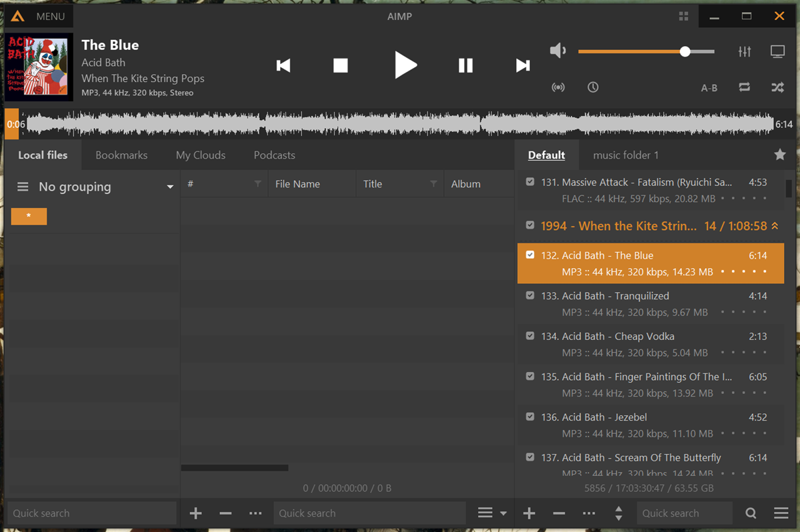
Task: Open filter on the # column
Action: tap(258, 184)
